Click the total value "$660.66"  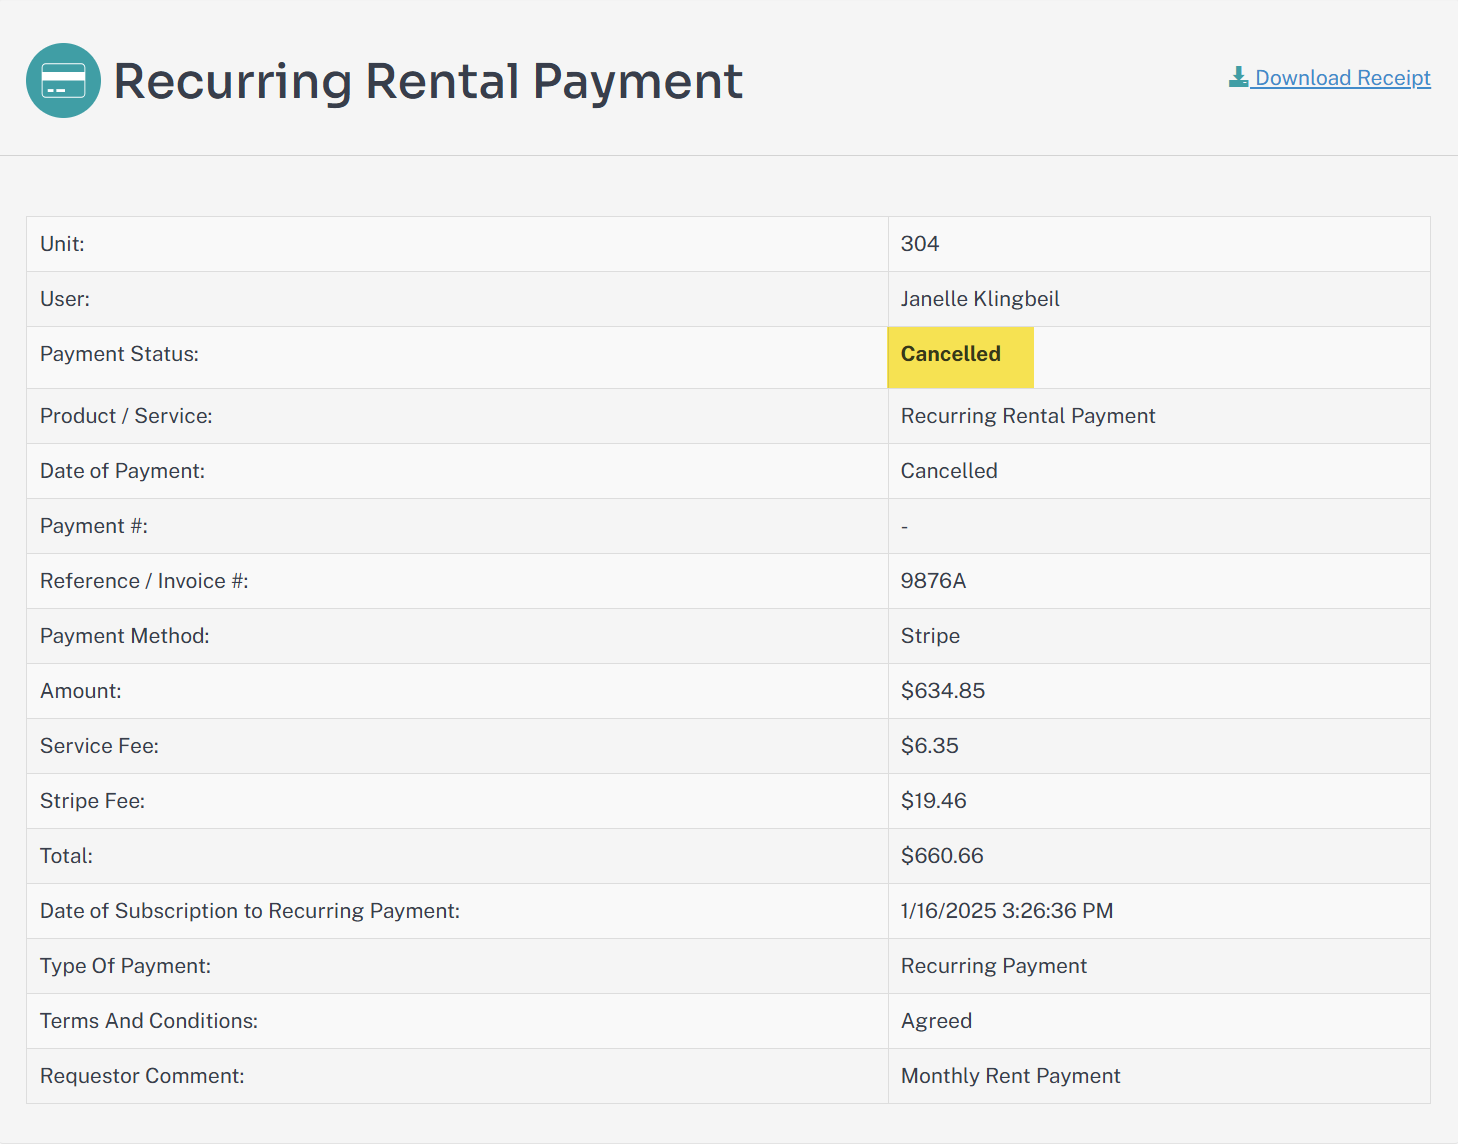pos(942,856)
